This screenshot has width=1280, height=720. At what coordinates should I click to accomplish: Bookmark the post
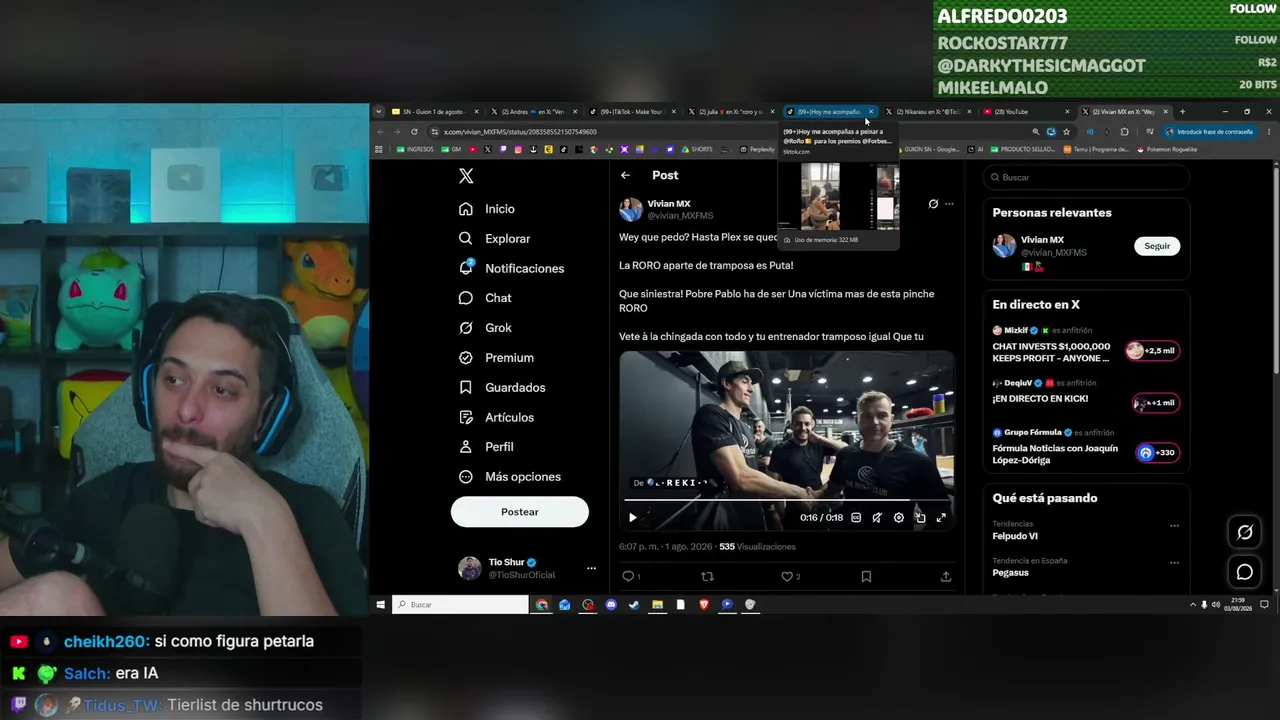[x=866, y=576]
